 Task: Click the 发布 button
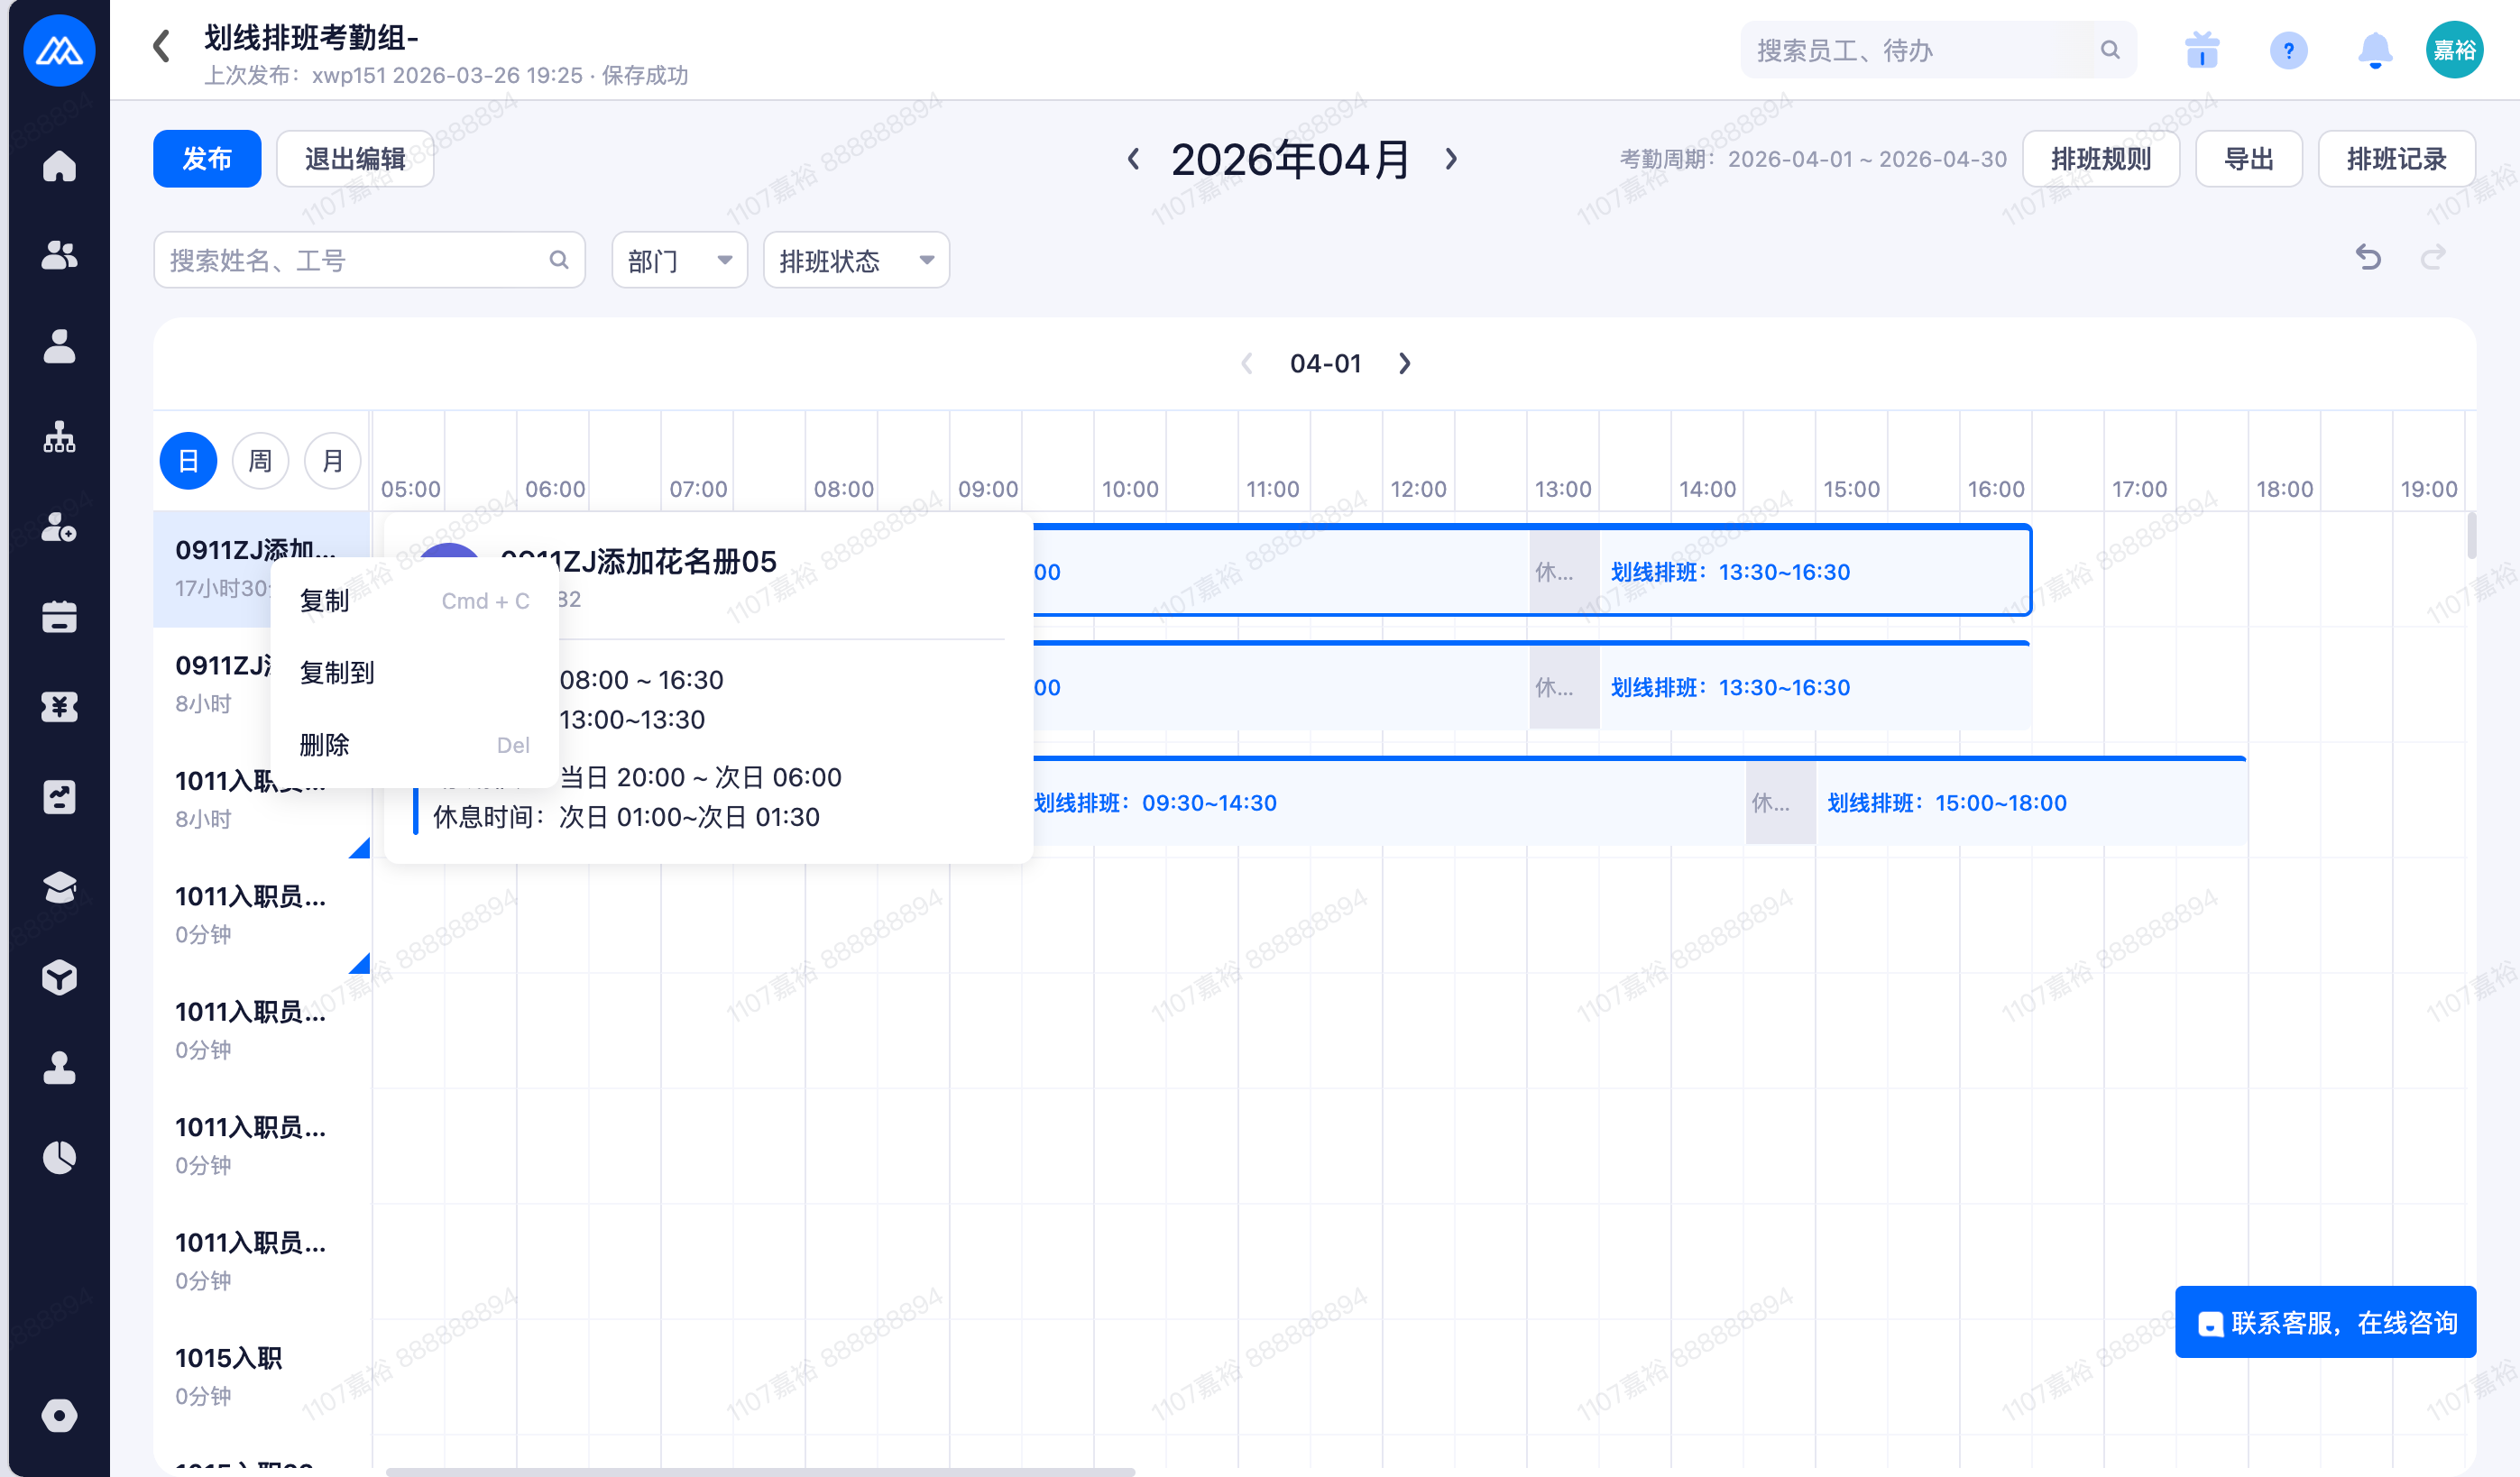point(207,159)
